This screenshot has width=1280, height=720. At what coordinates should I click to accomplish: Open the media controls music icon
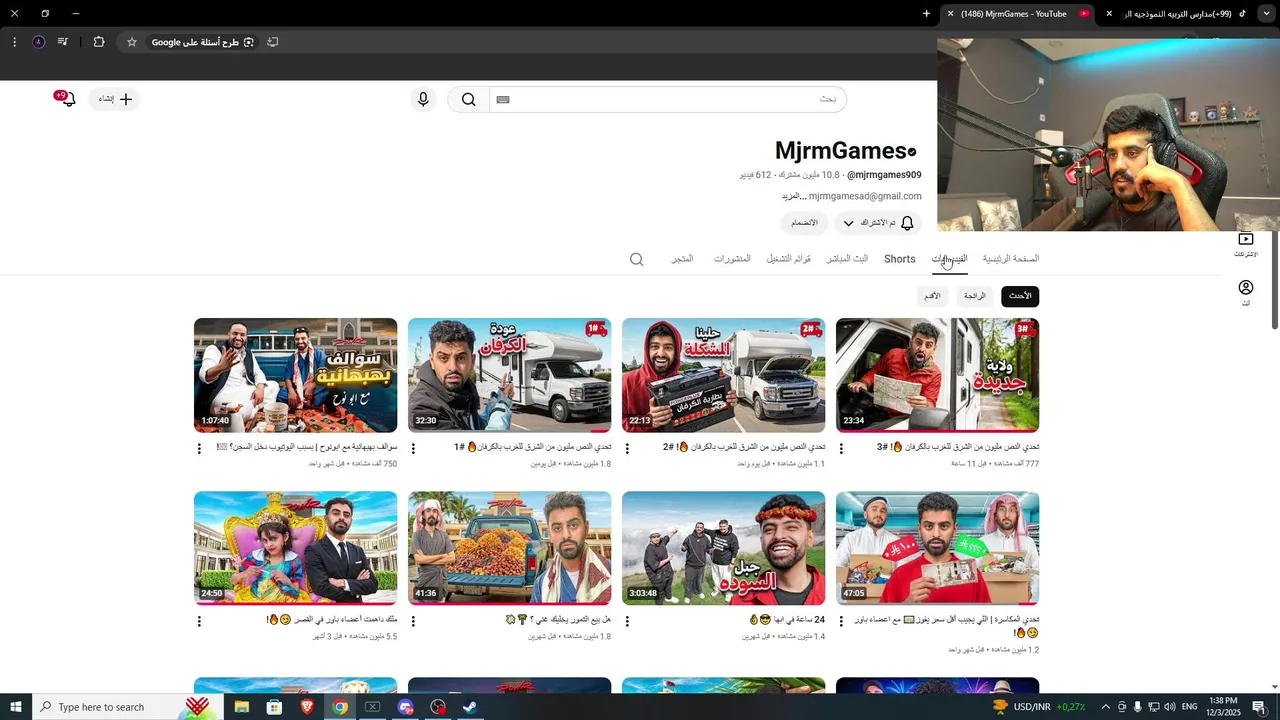pyautogui.click(x=63, y=42)
